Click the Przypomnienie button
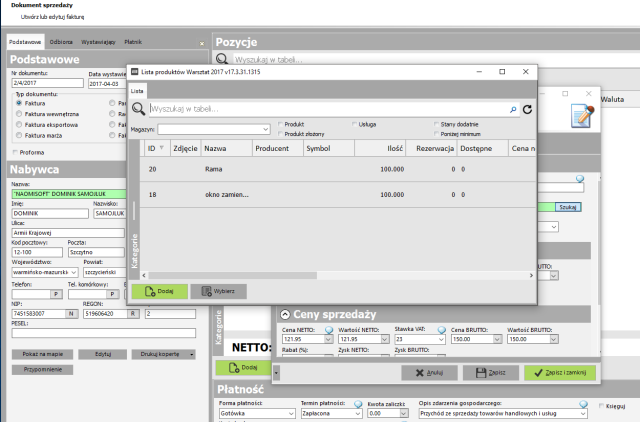 click(x=42, y=369)
